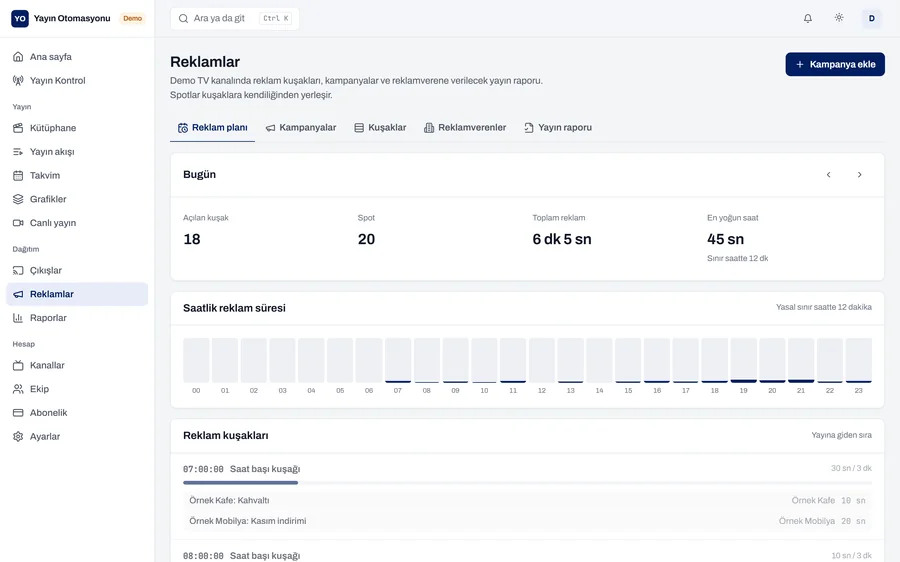Click the Kanallar TV icon
The image size is (900, 562).
point(18,365)
